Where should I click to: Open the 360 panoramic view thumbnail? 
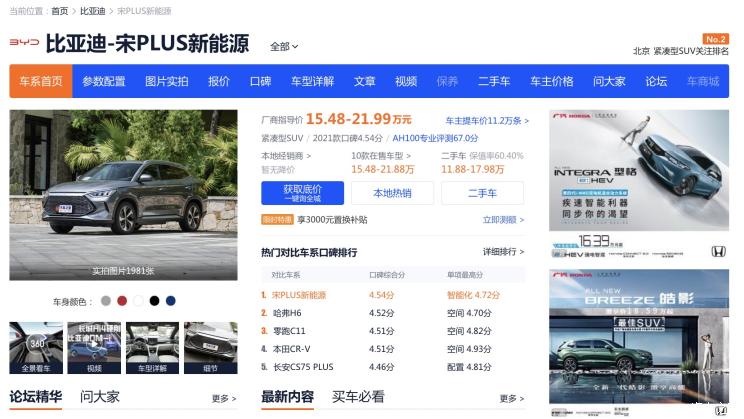click(35, 347)
